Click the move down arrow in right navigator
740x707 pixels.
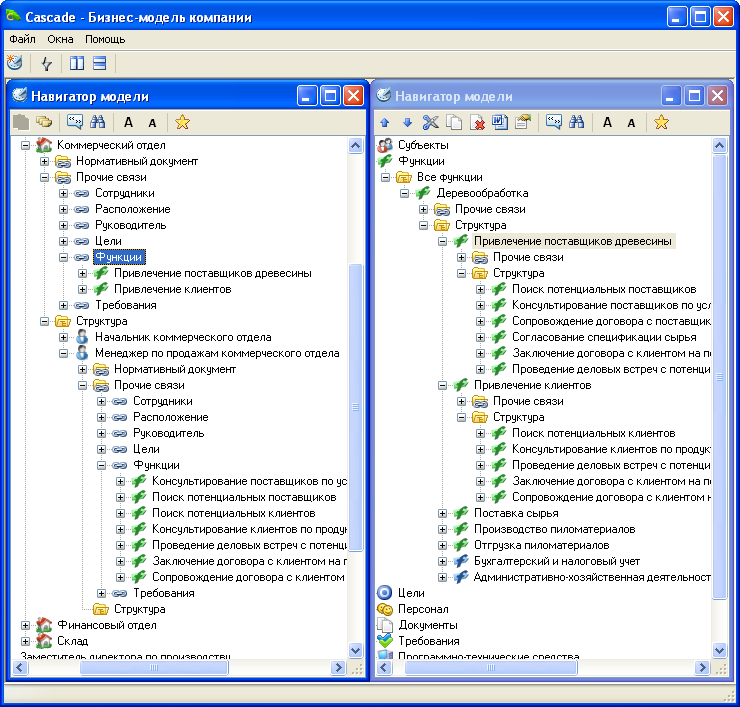pos(408,123)
